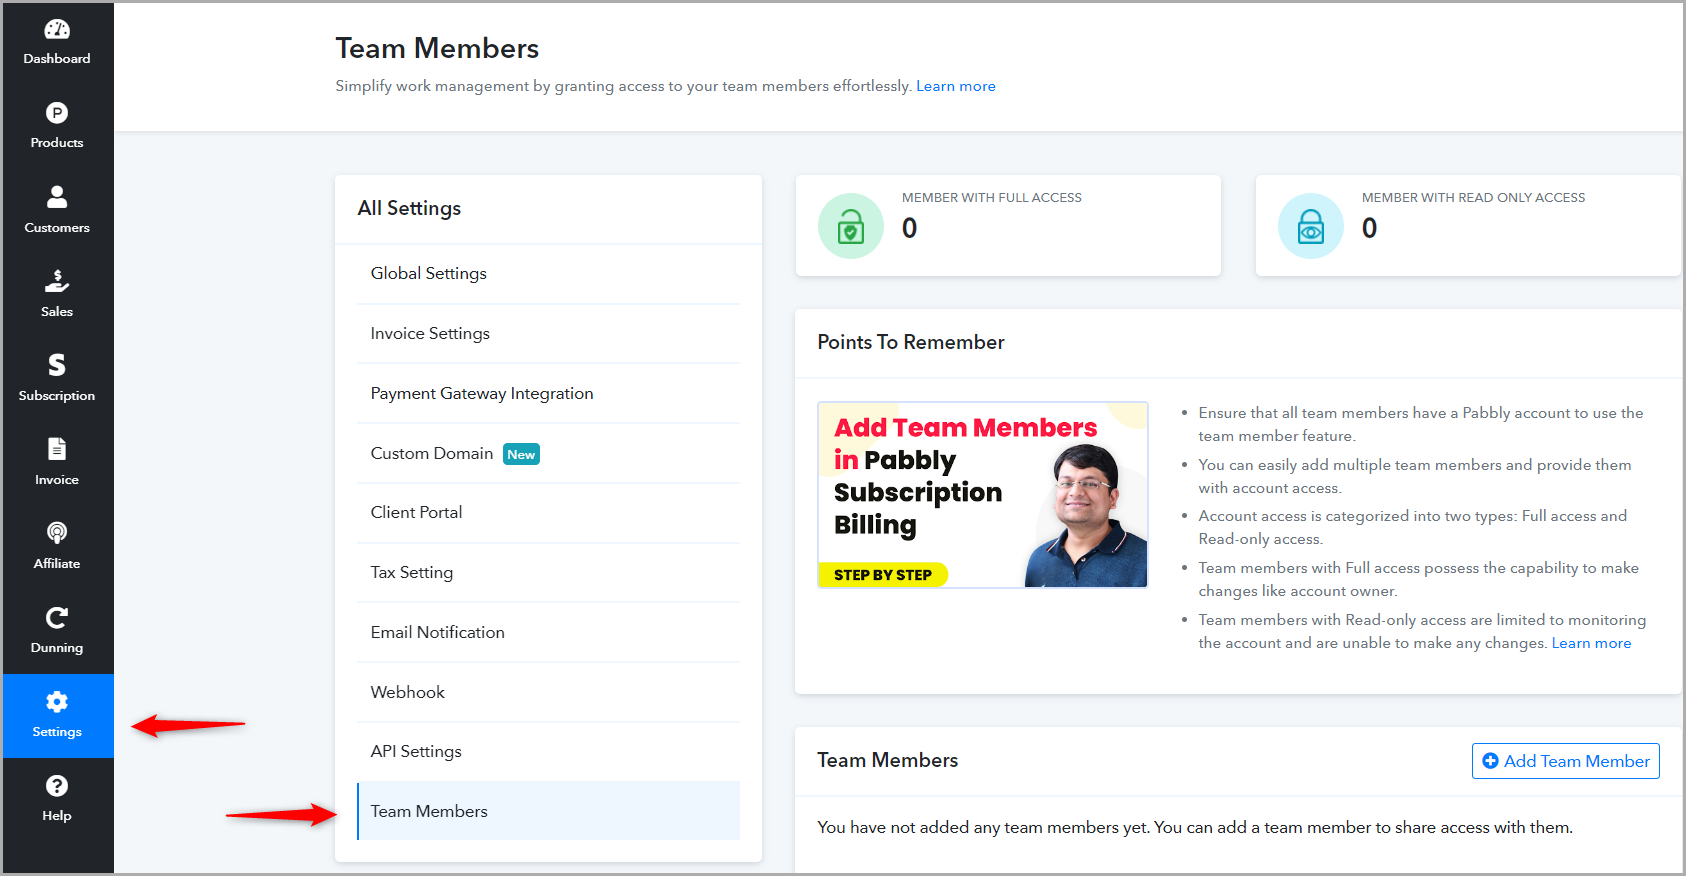
Task: Click the Invoice document icon
Action: (x=57, y=449)
